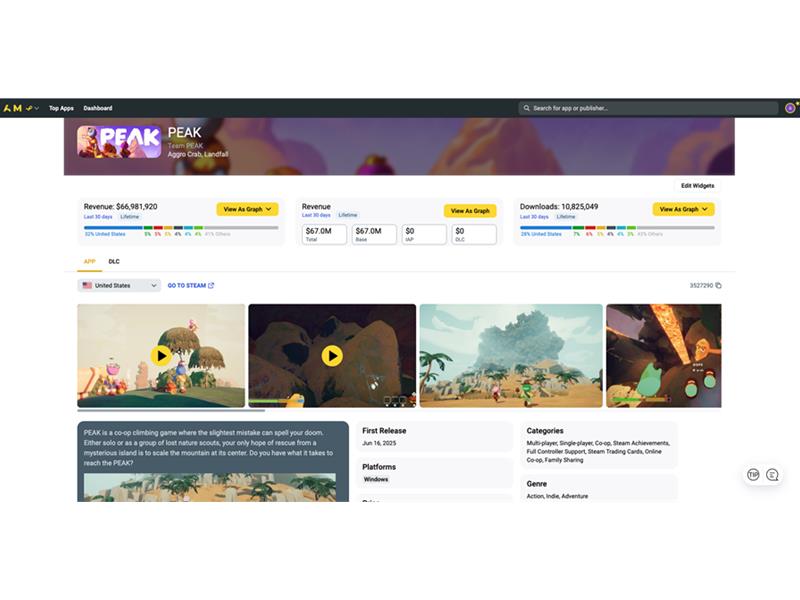The height and width of the screenshot is (600, 800).
Task: Open the user profile avatar menu
Action: tap(790, 108)
